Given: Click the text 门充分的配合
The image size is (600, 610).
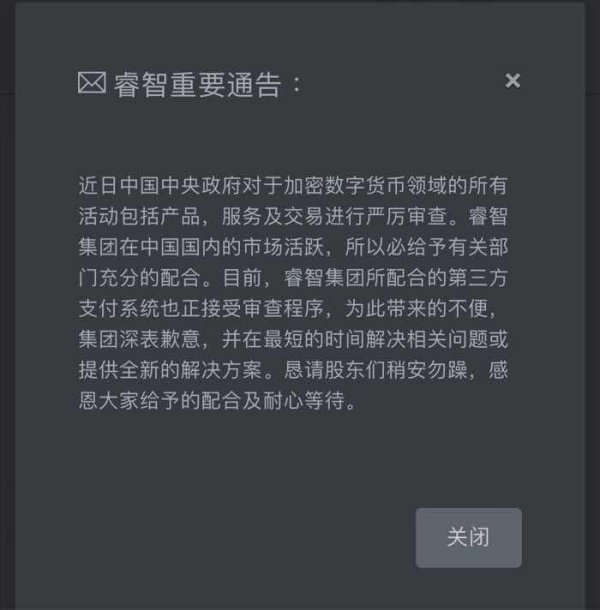Looking at the screenshot, I should (139, 278).
